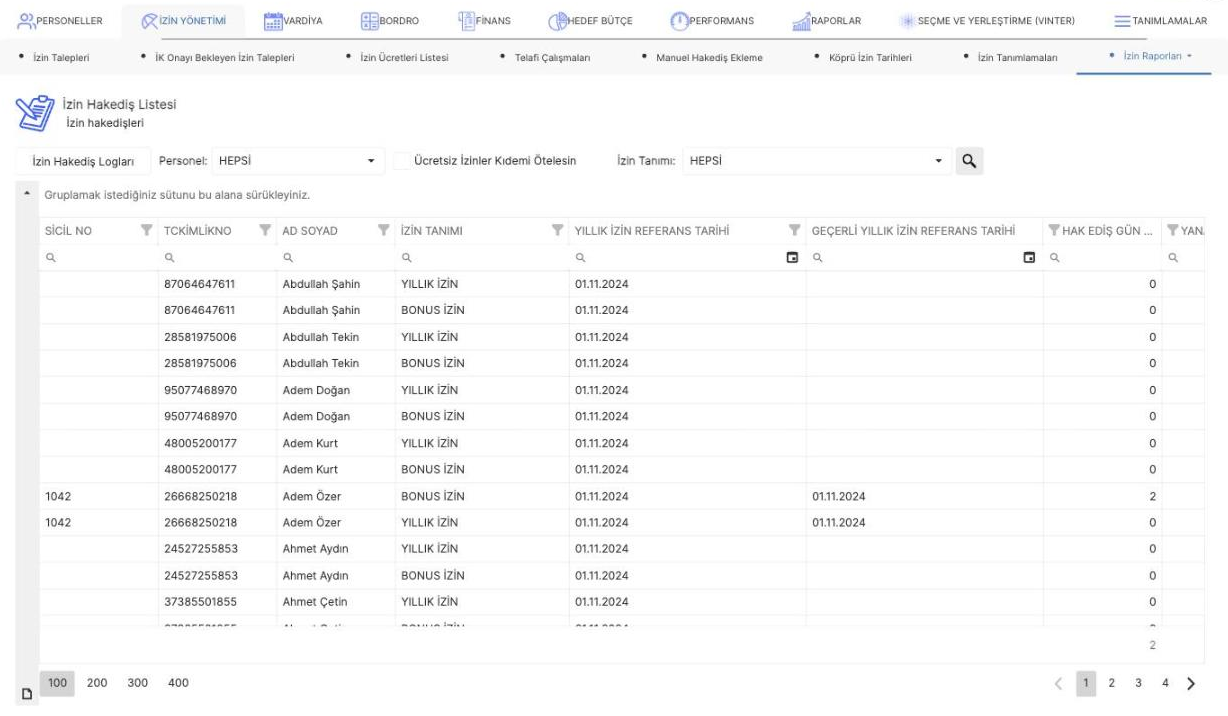Go to the next page arrow
The image size is (1228, 716).
coord(1191,683)
